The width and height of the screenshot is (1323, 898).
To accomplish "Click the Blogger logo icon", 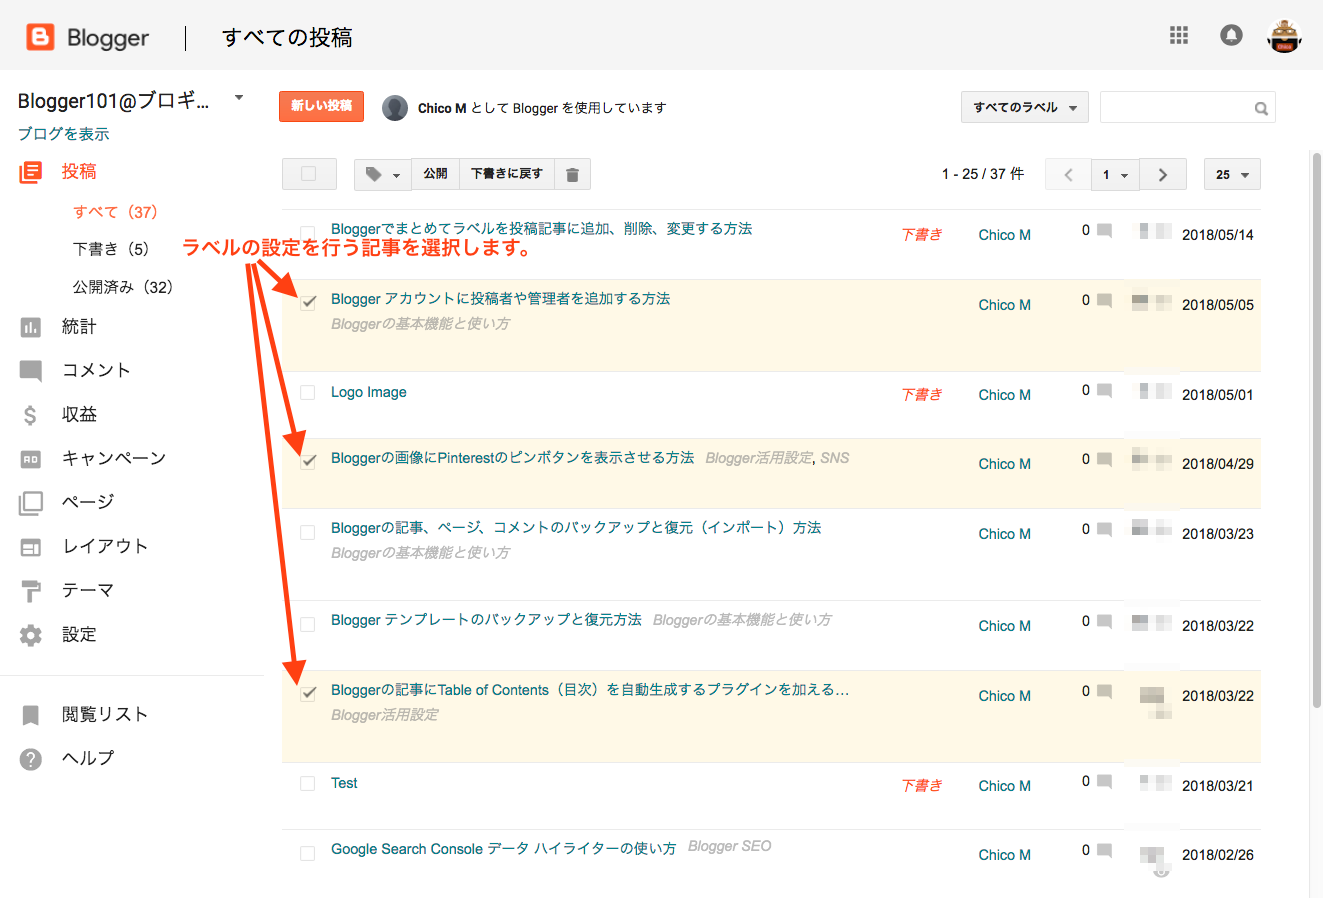I will coord(40,37).
